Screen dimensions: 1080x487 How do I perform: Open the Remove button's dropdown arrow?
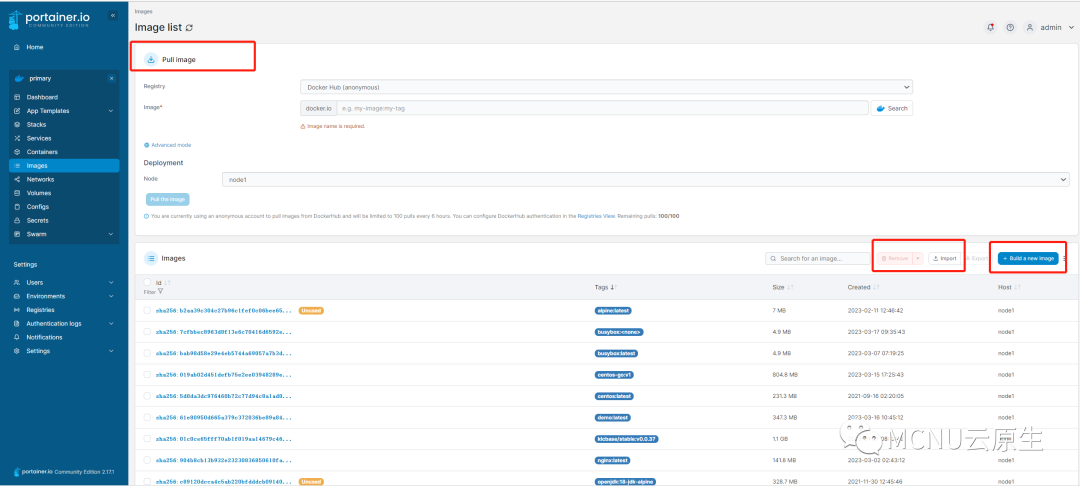(x=917, y=258)
